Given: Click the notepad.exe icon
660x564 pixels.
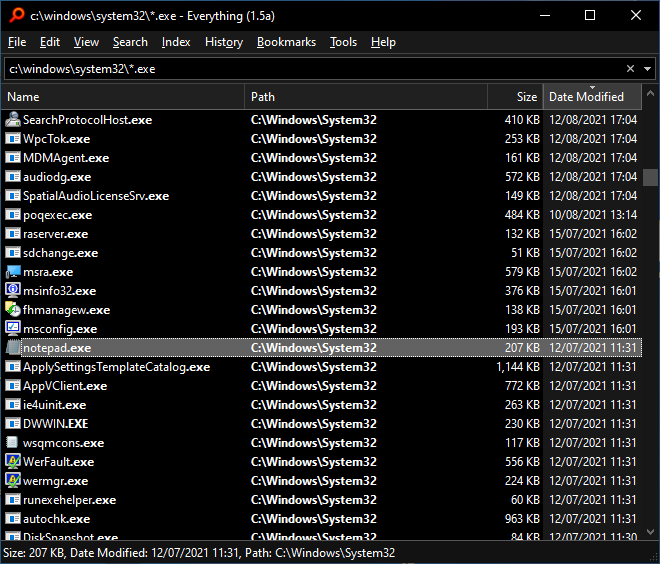Looking at the screenshot, I should (x=13, y=348).
